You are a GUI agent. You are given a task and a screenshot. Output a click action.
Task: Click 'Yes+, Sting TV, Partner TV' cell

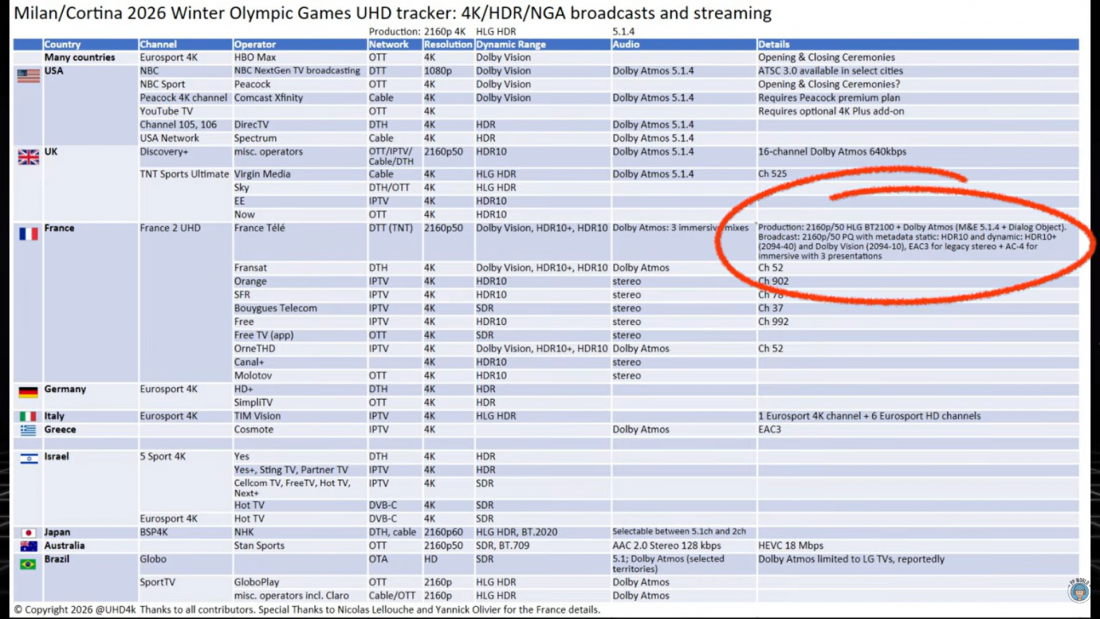[x=291, y=470]
